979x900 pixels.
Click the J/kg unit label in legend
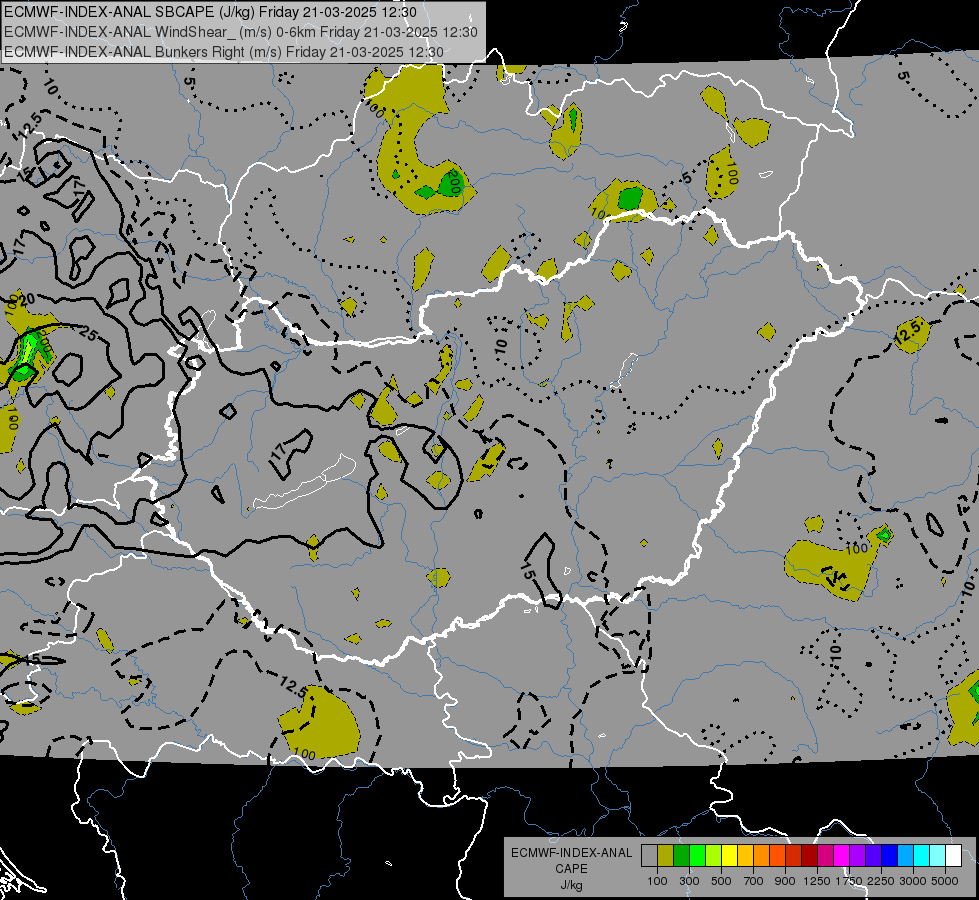(x=571, y=885)
